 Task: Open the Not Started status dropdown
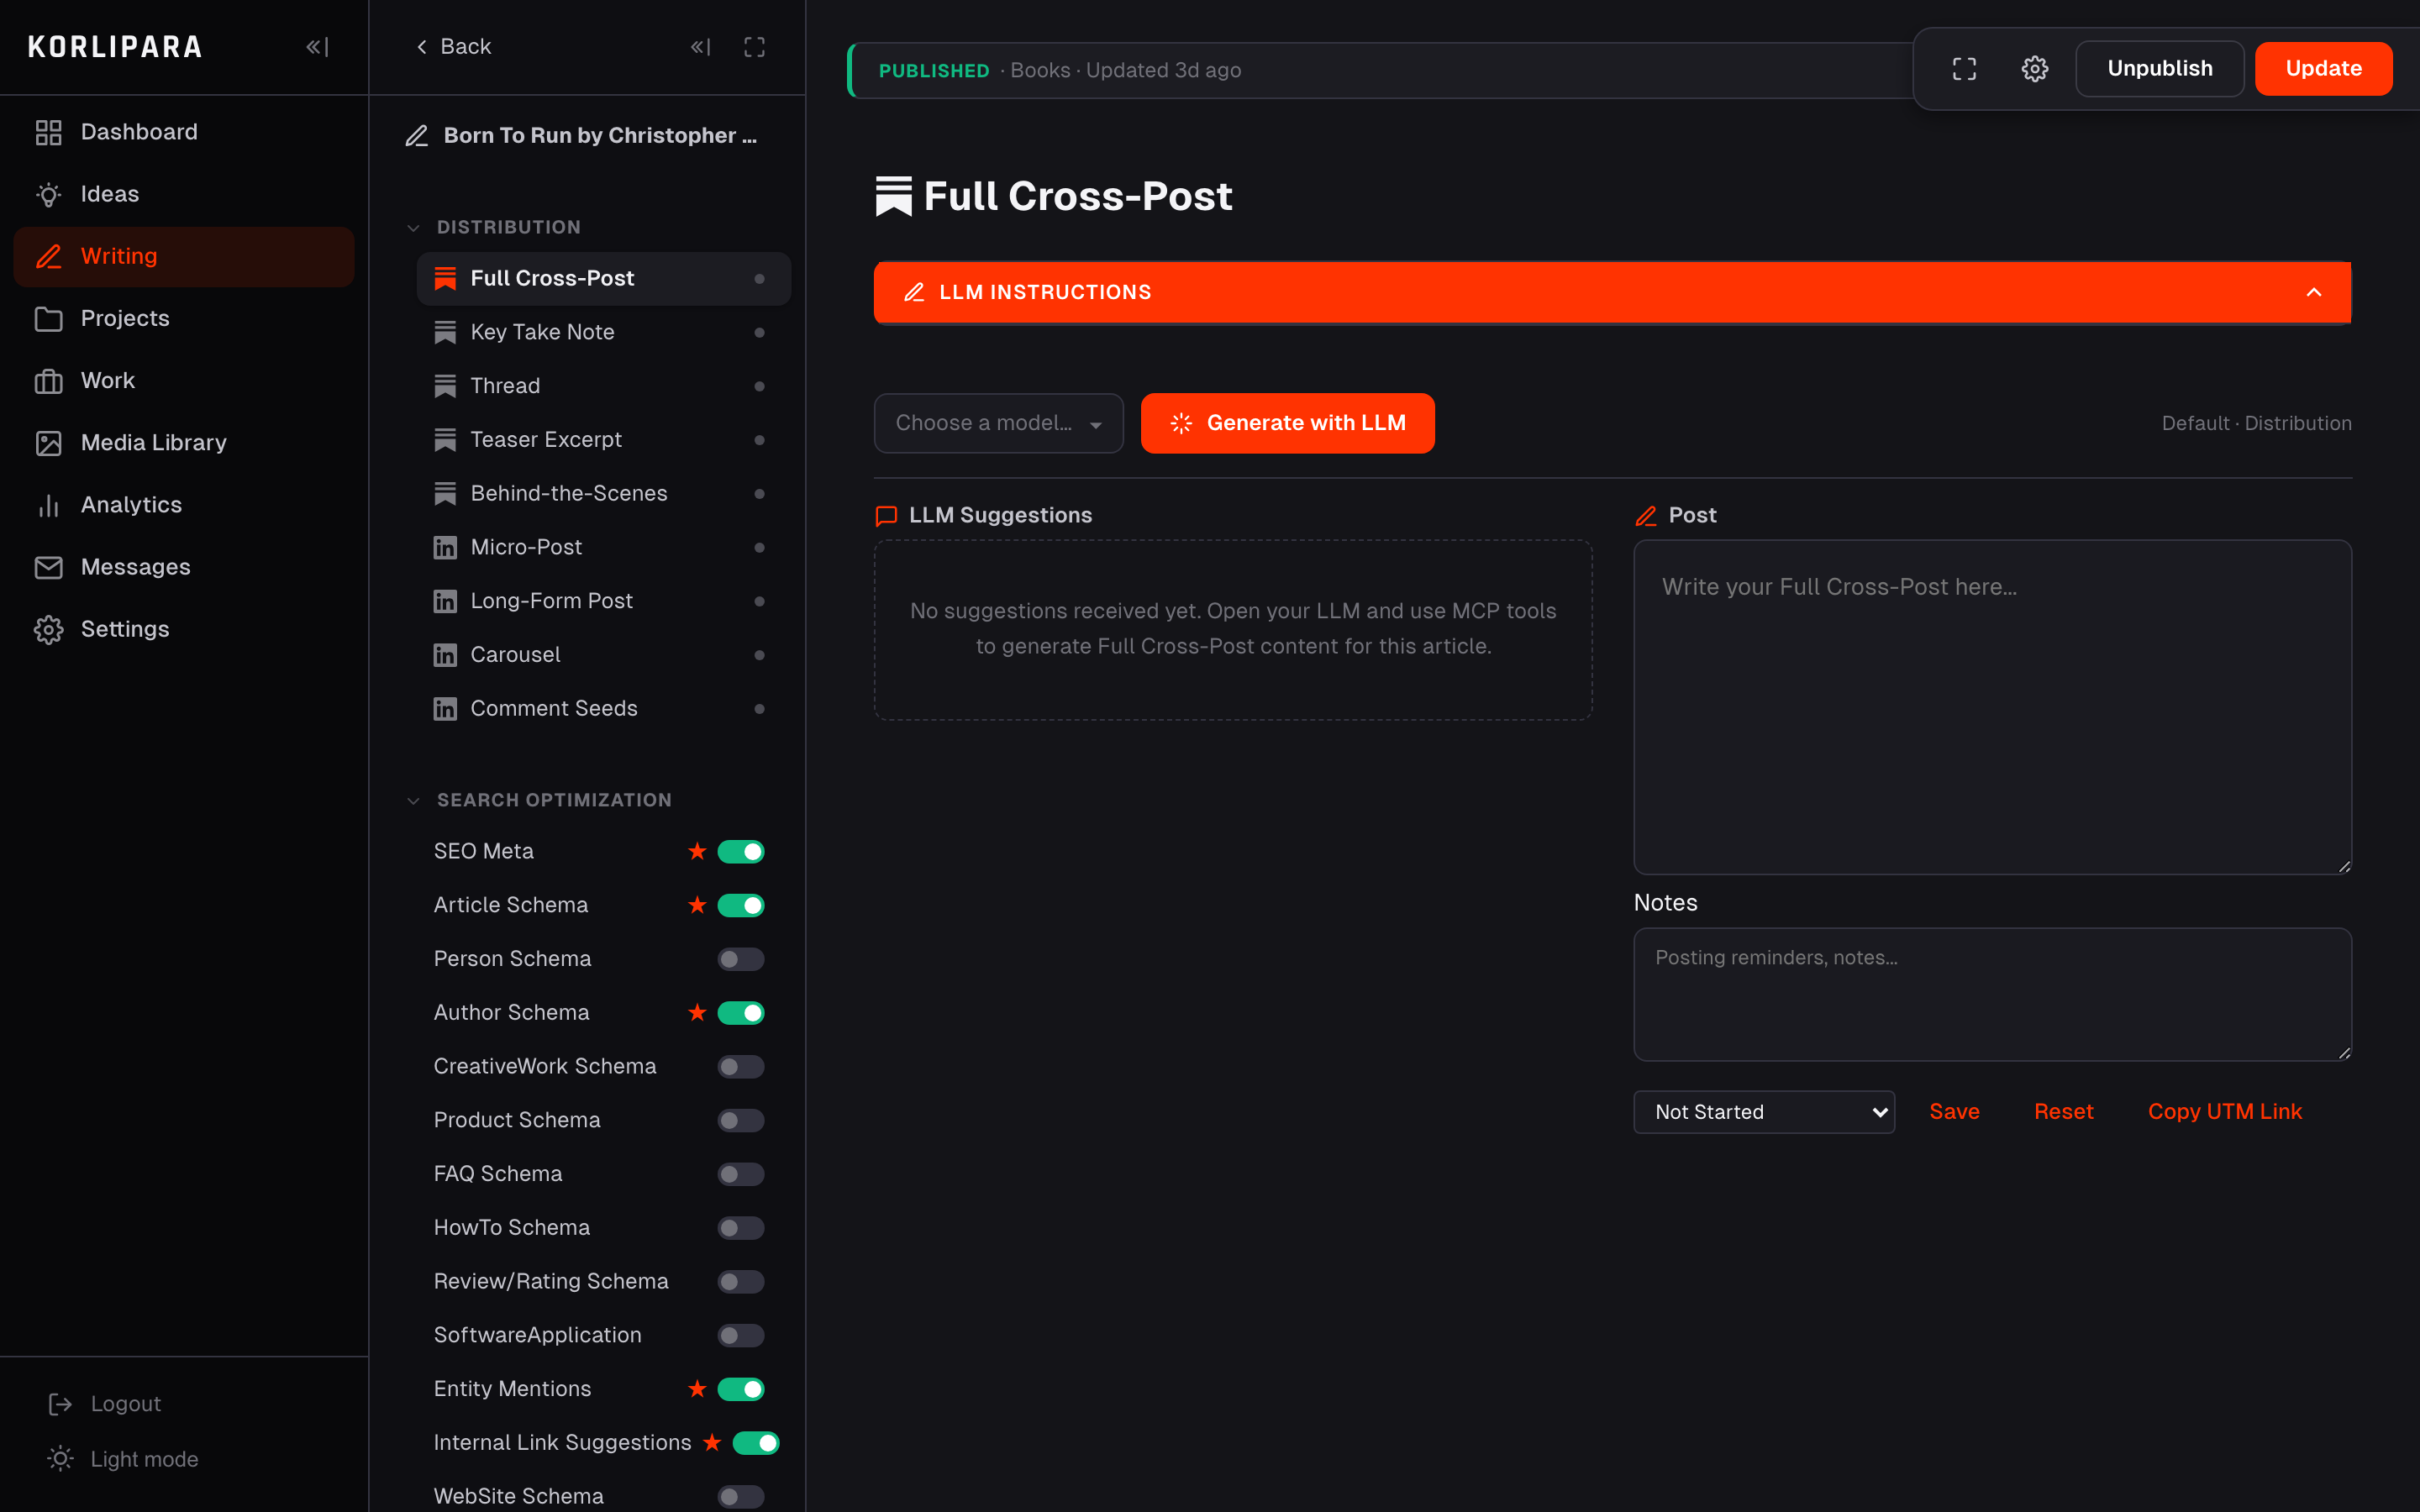1764,1112
